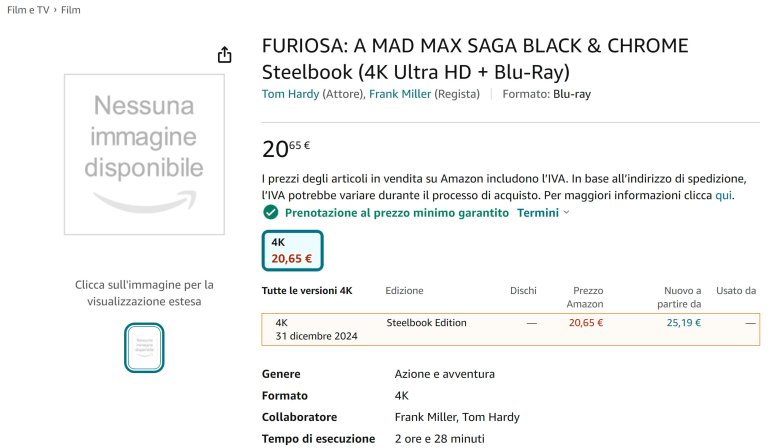Open "Prenotazione al prezzo minimo garantito" link

[x=397, y=213]
